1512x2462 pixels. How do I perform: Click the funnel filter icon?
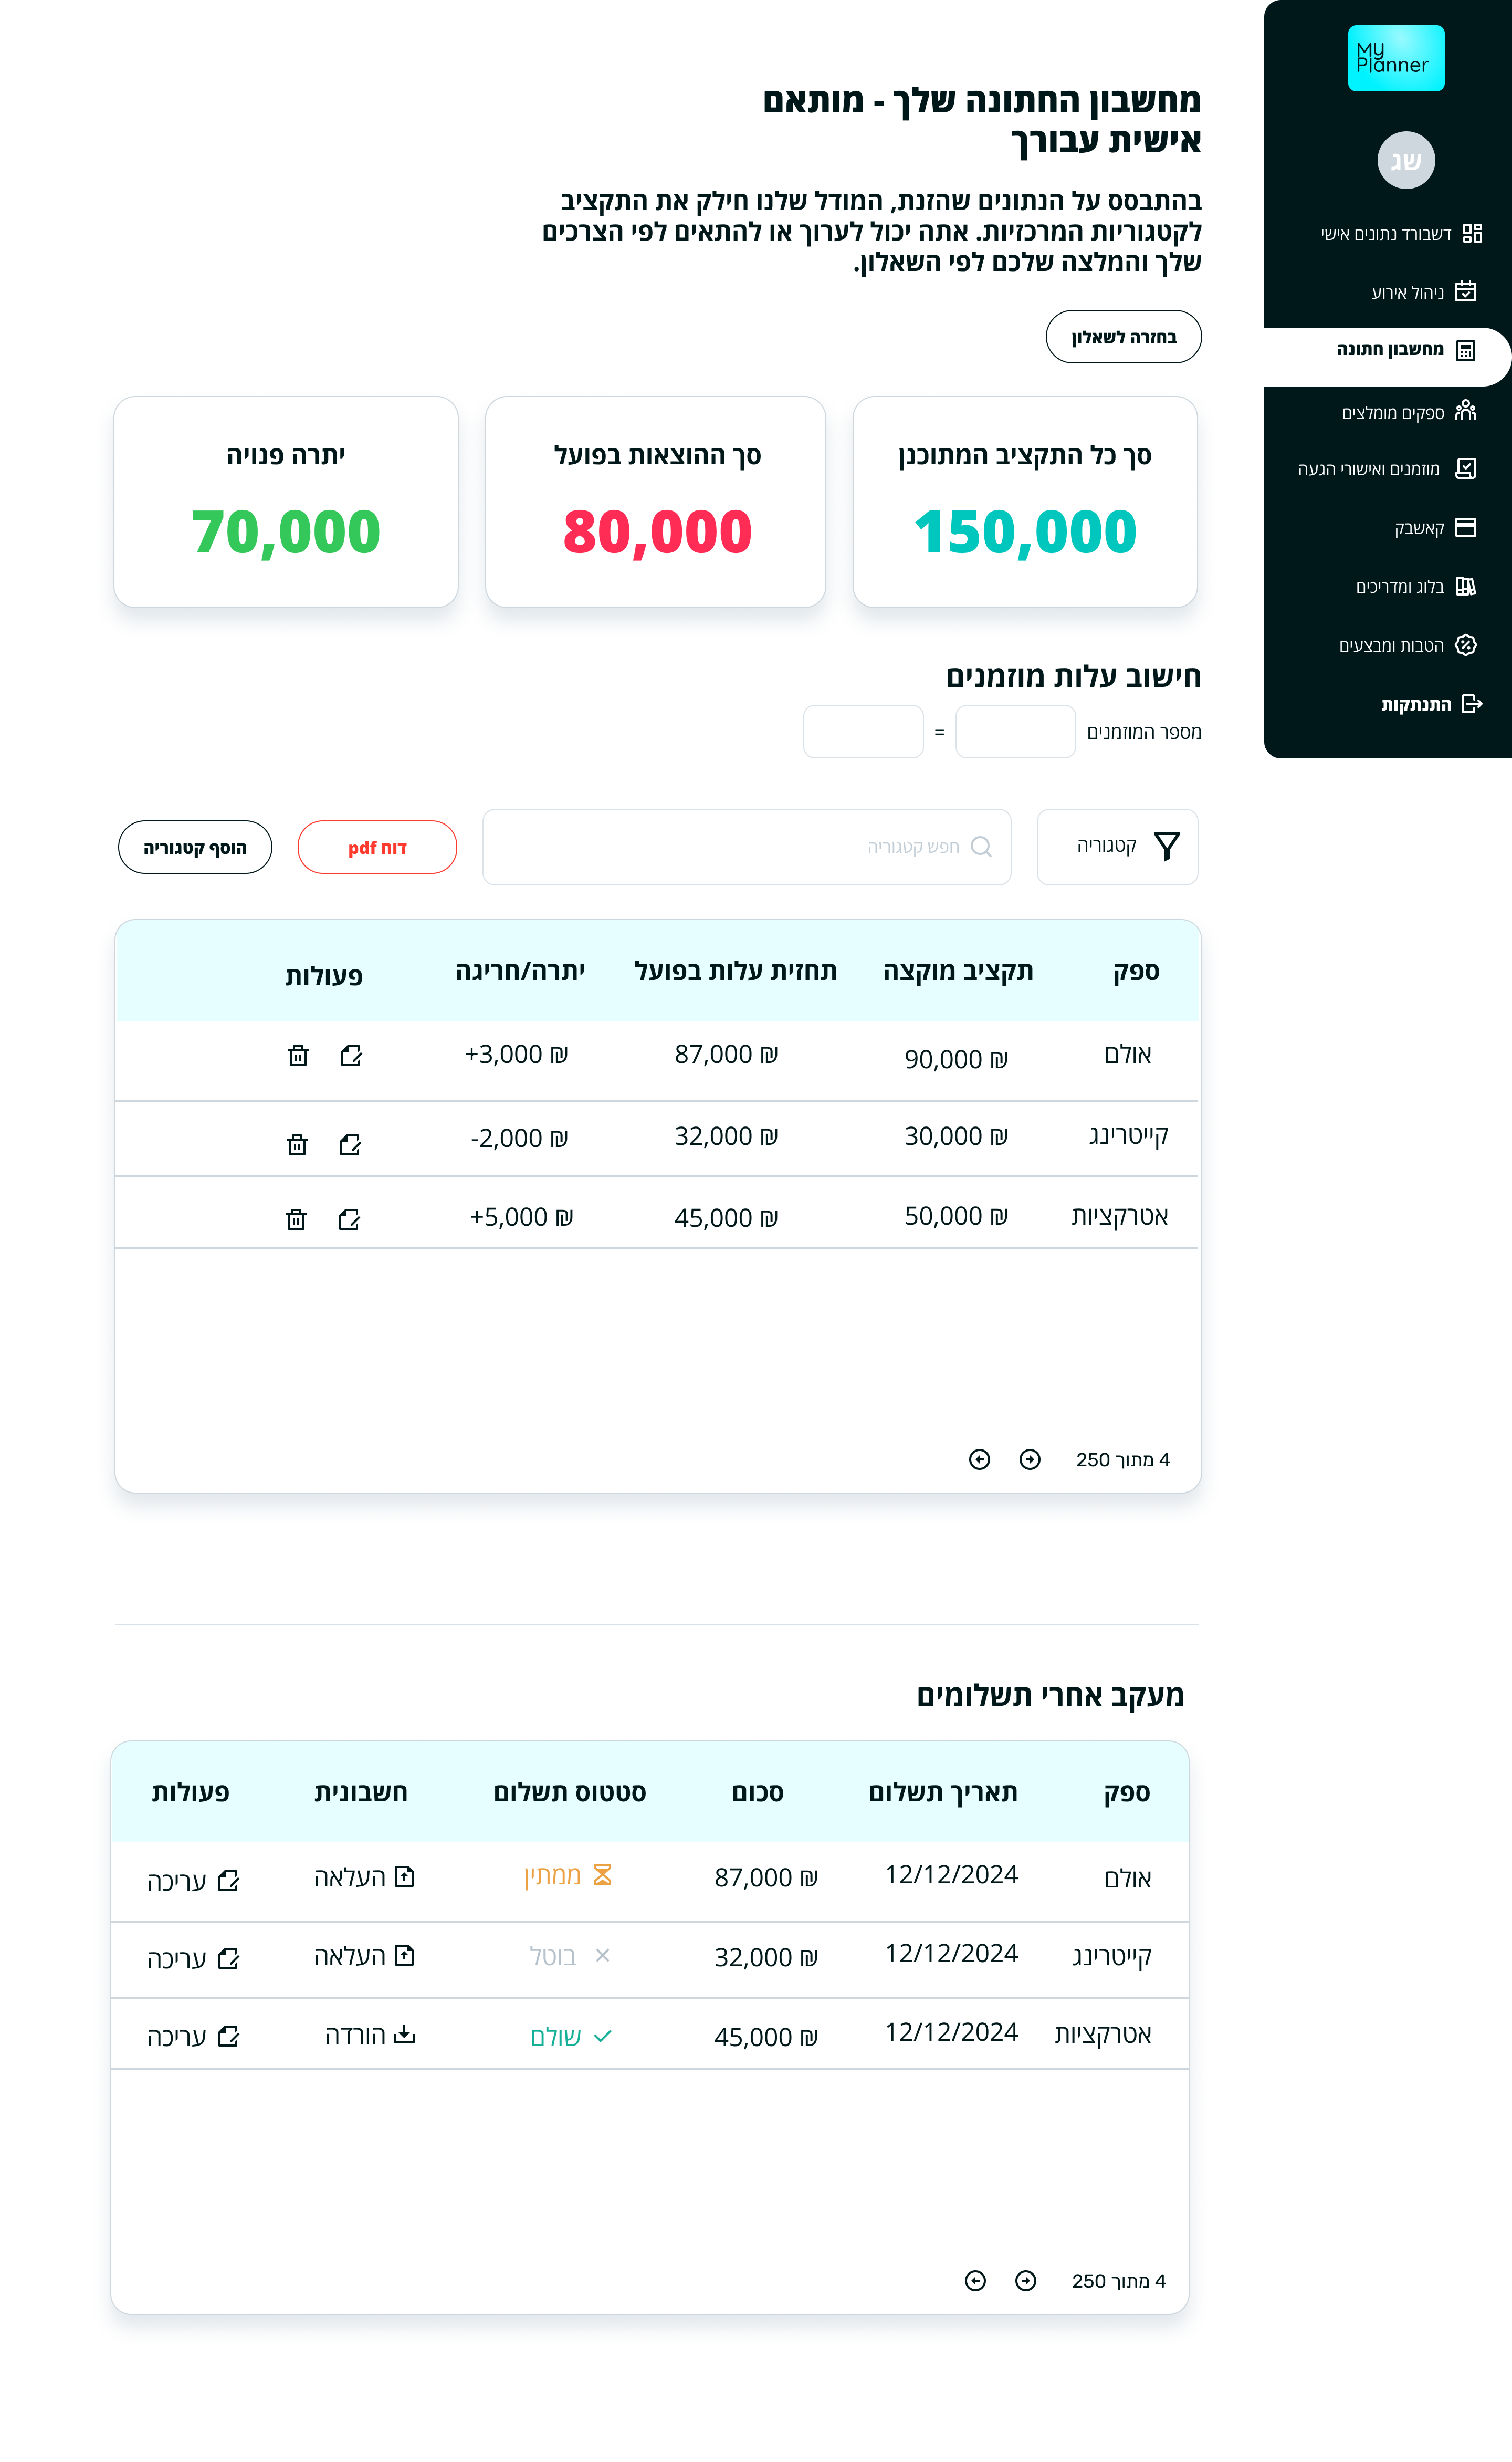point(1167,846)
